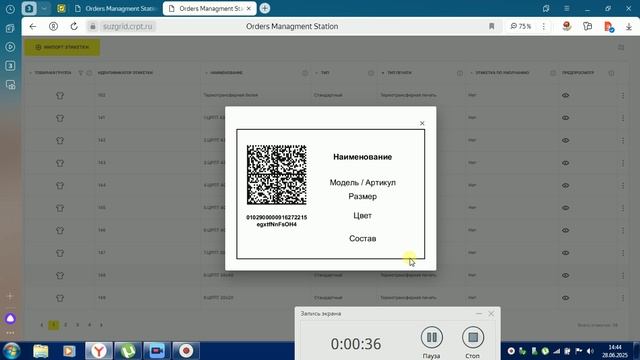This screenshot has width=640, height=360.
Task: Toggle preview eye for label 147
Action: 565,253
